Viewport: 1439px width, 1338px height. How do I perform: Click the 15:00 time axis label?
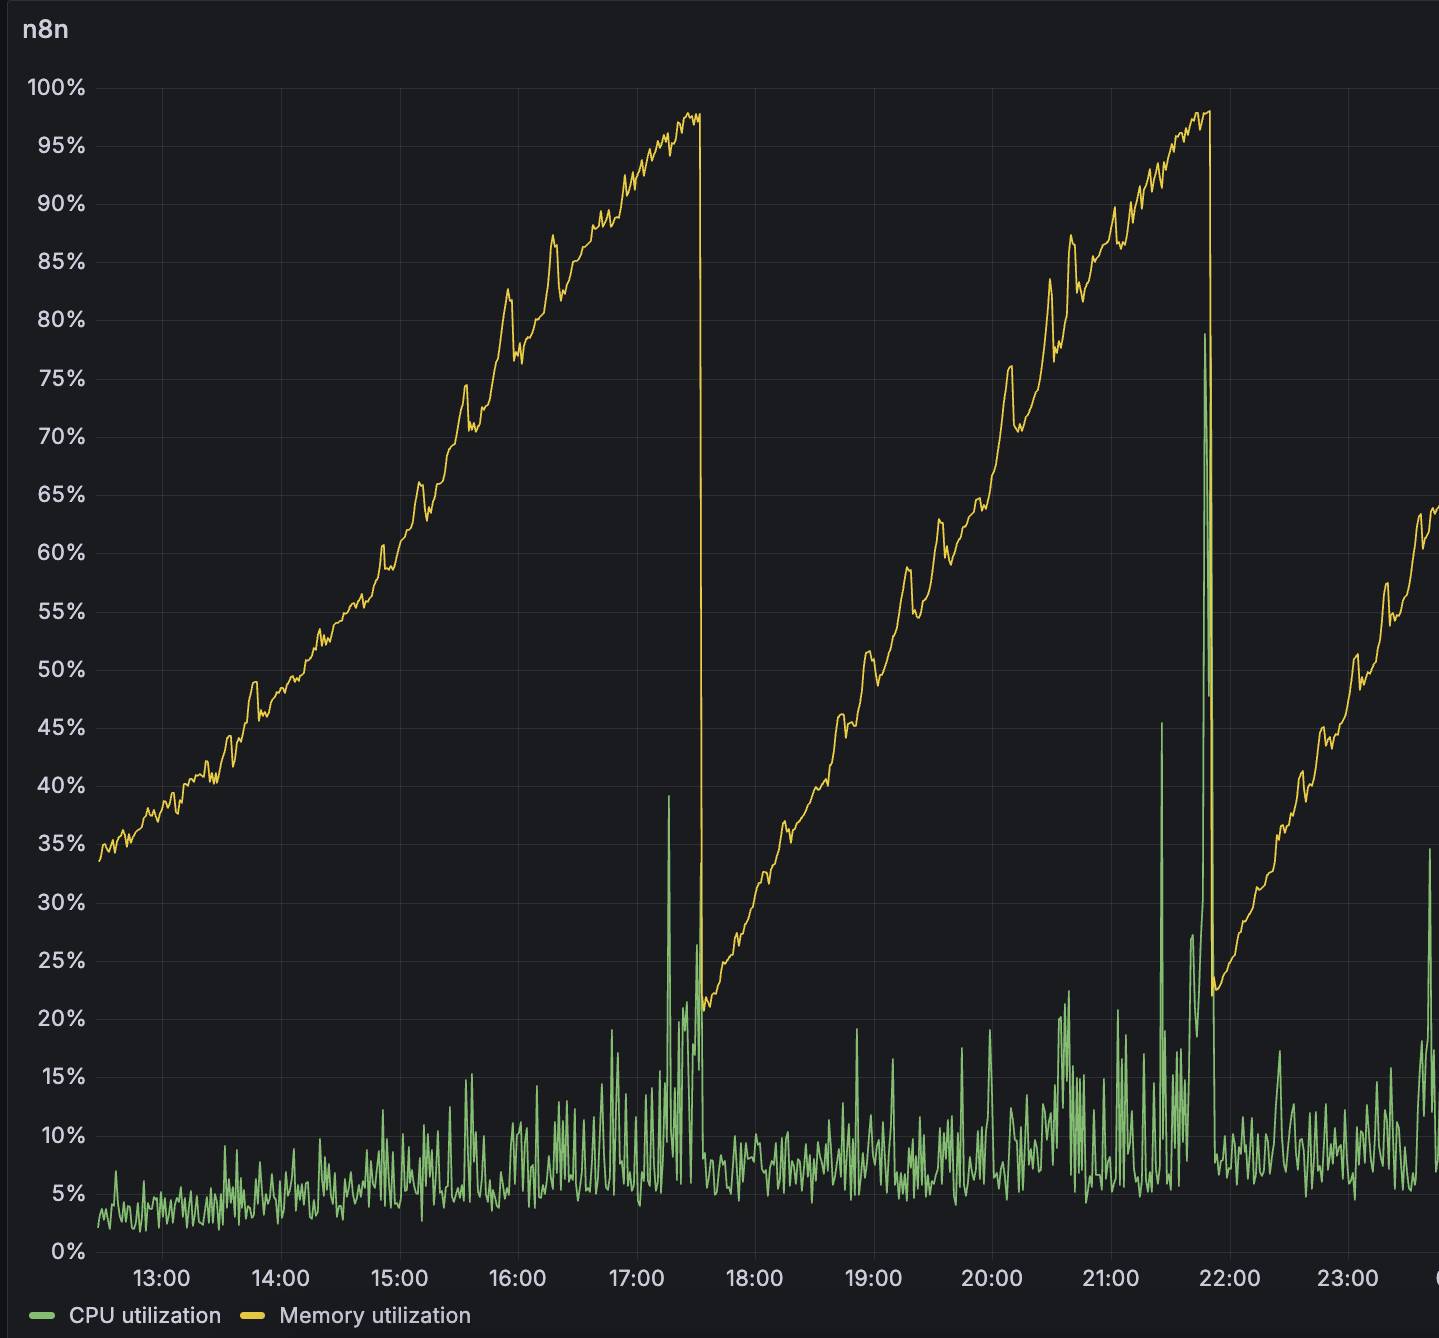(x=399, y=1278)
